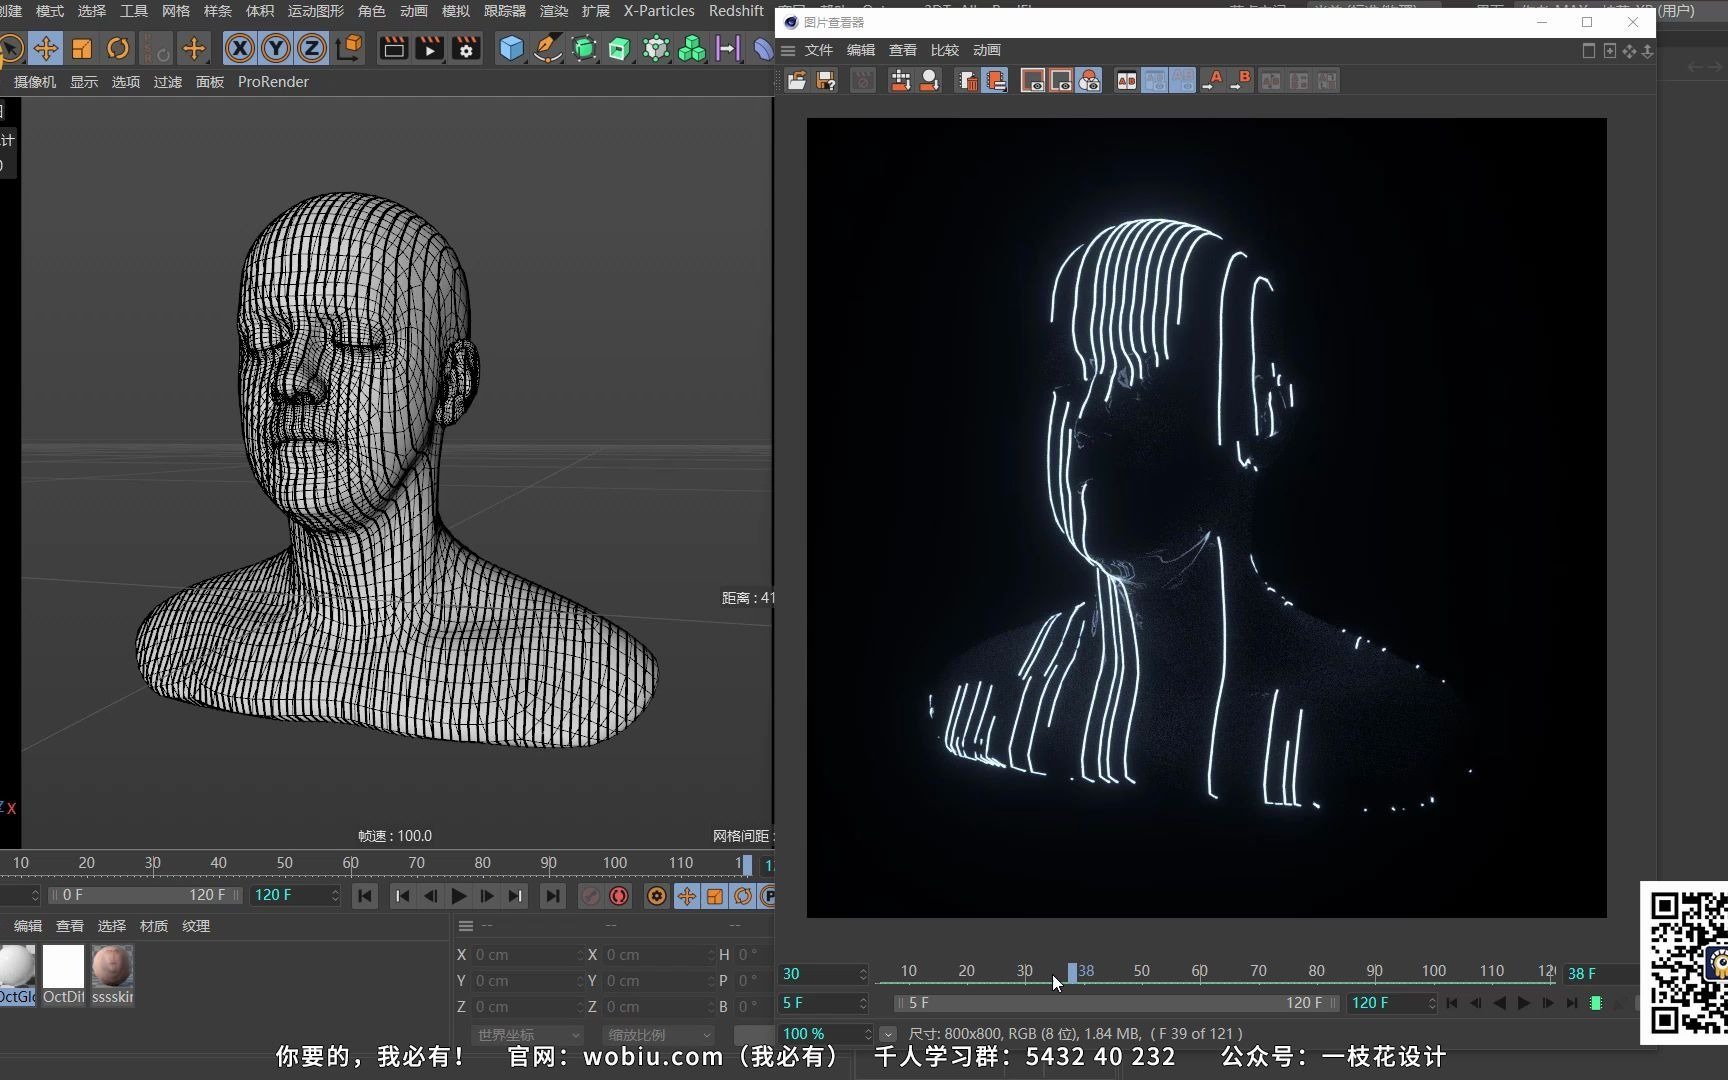Screen dimensions: 1728x1080
Task: Toggle the Z axis lock
Action: [312, 48]
